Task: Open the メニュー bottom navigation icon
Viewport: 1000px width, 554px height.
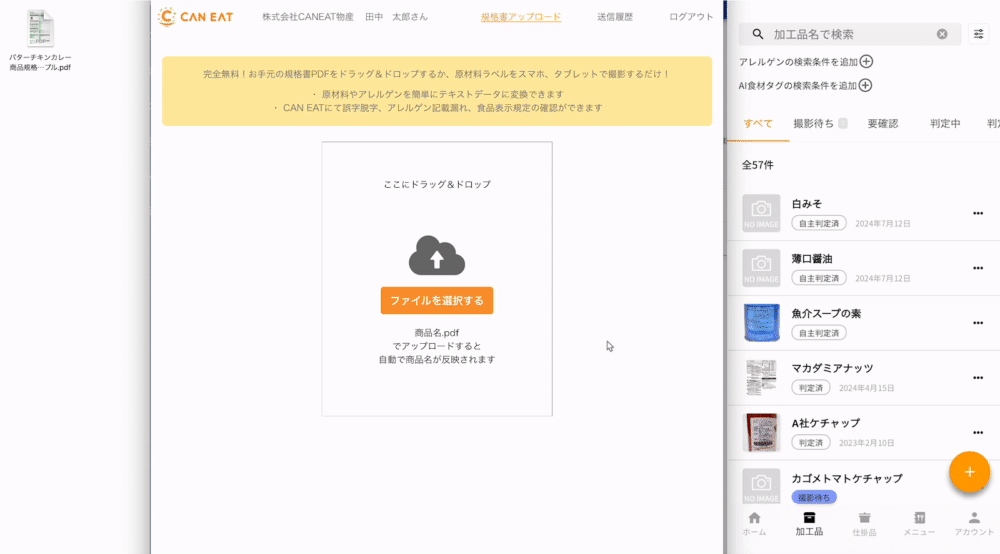Action: coord(919,523)
